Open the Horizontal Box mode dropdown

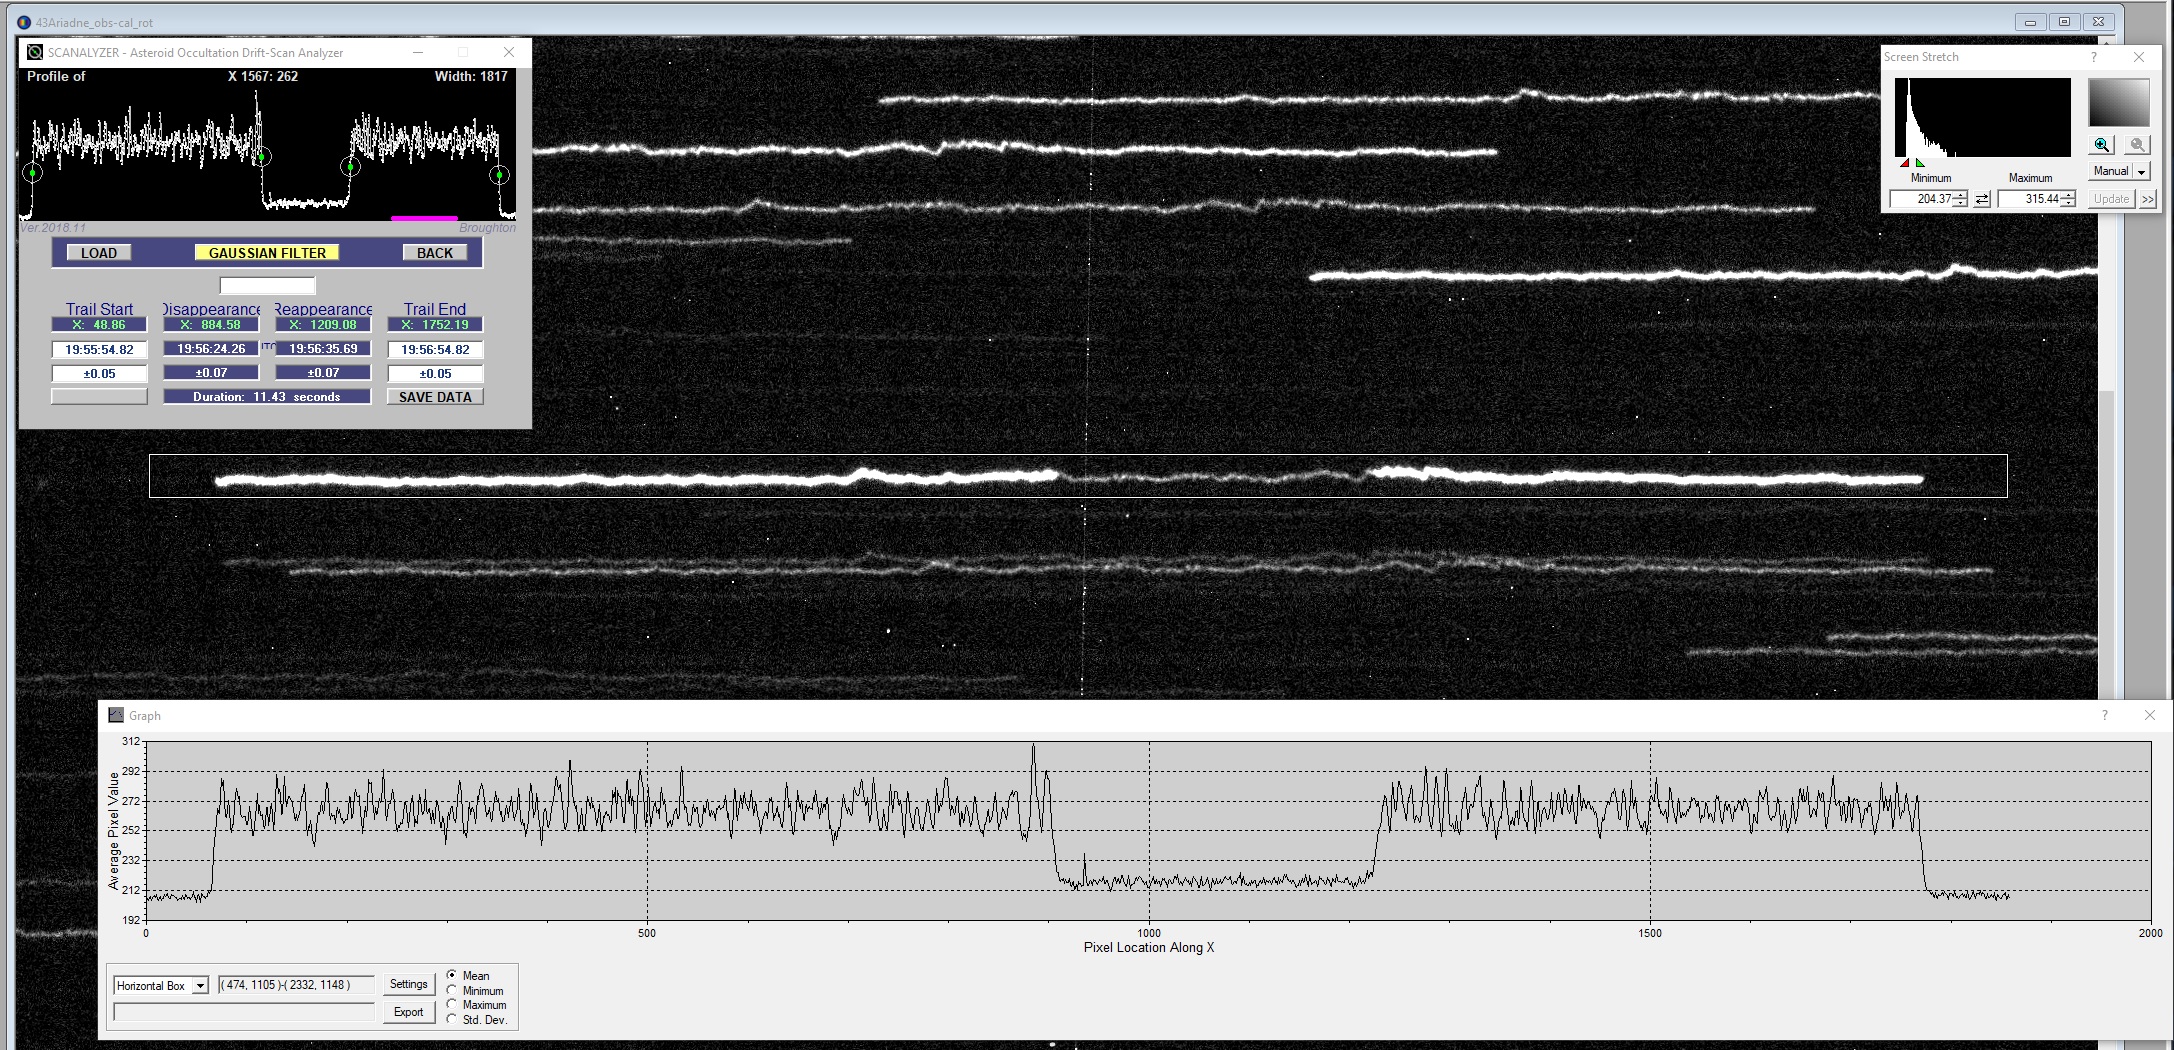[200, 986]
